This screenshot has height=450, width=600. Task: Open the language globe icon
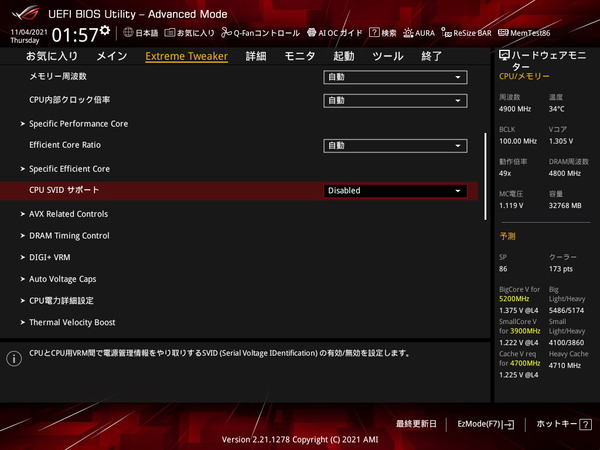(x=128, y=33)
